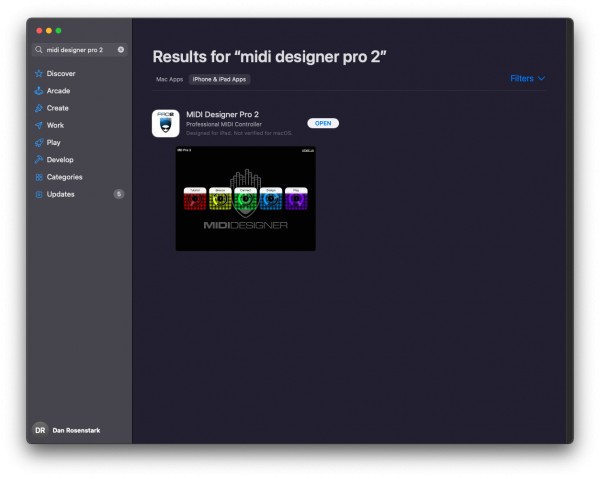The image size is (600, 479).
Task: Click the Discover label in sidebar
Action: (61, 73)
